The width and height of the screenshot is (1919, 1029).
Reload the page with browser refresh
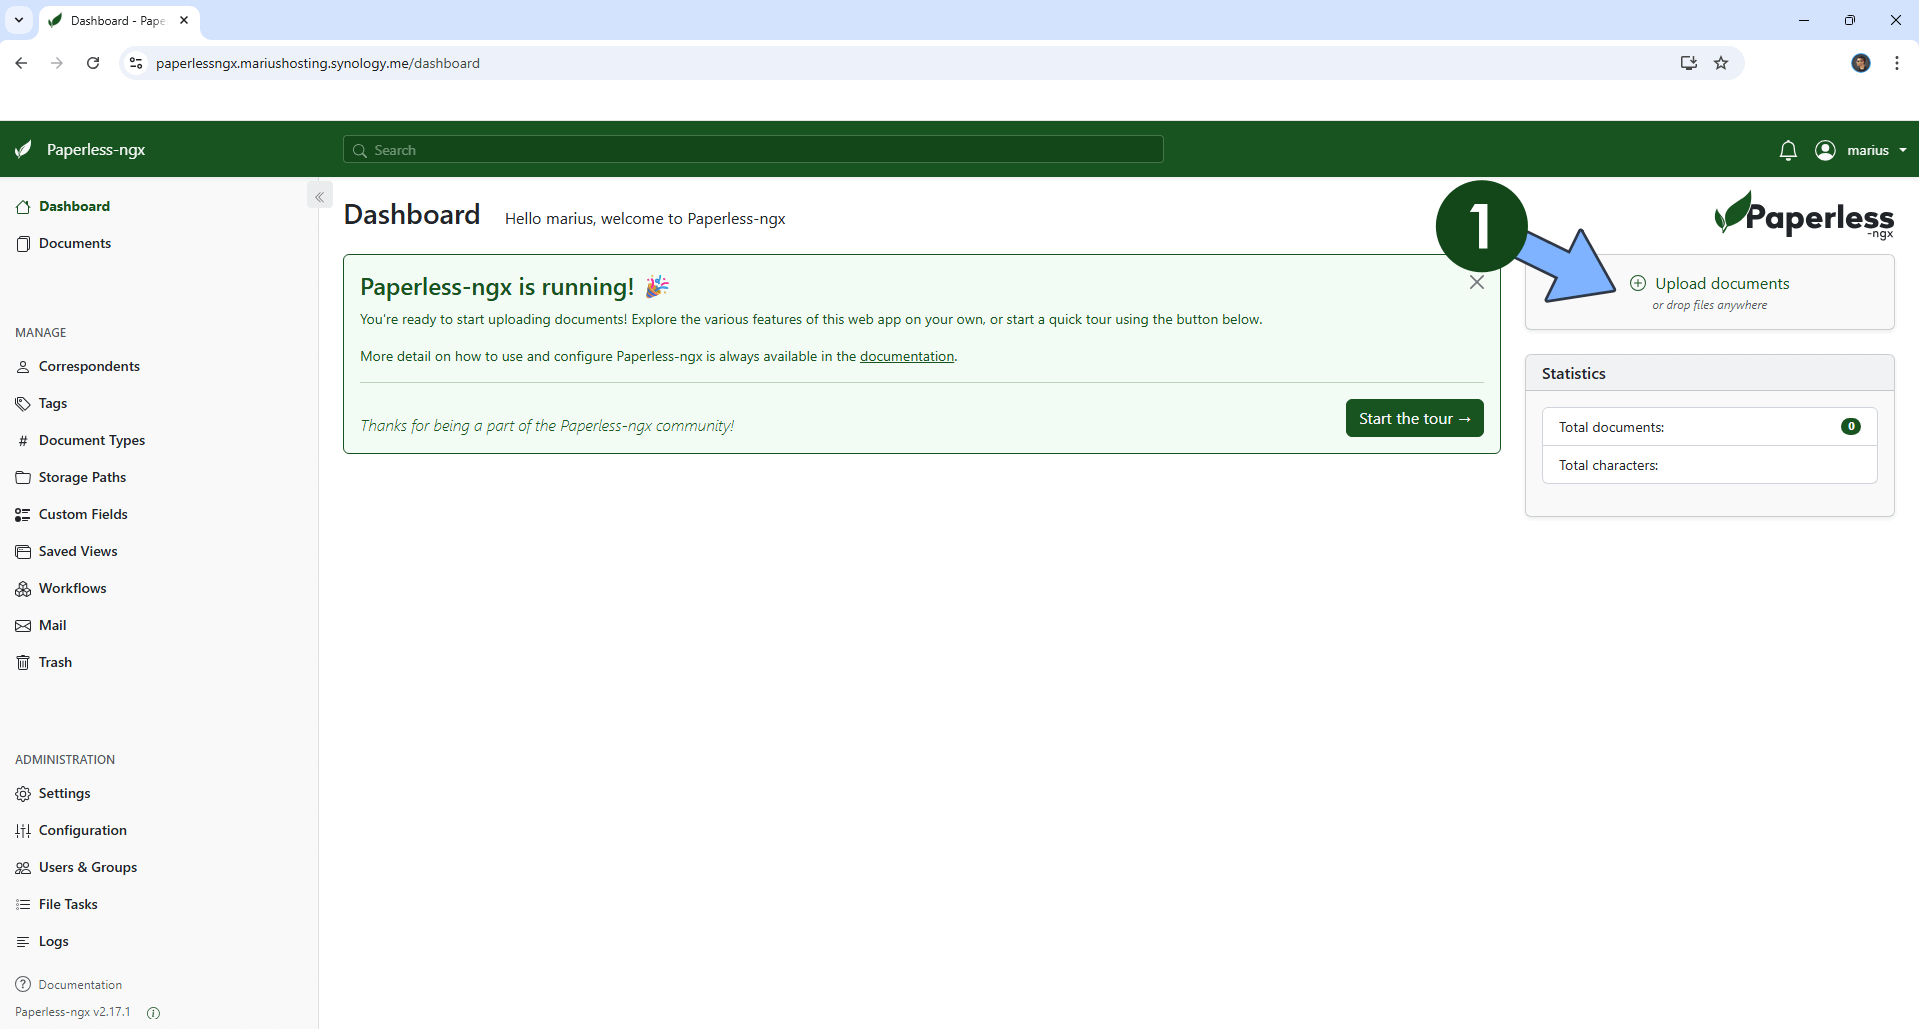coord(93,63)
